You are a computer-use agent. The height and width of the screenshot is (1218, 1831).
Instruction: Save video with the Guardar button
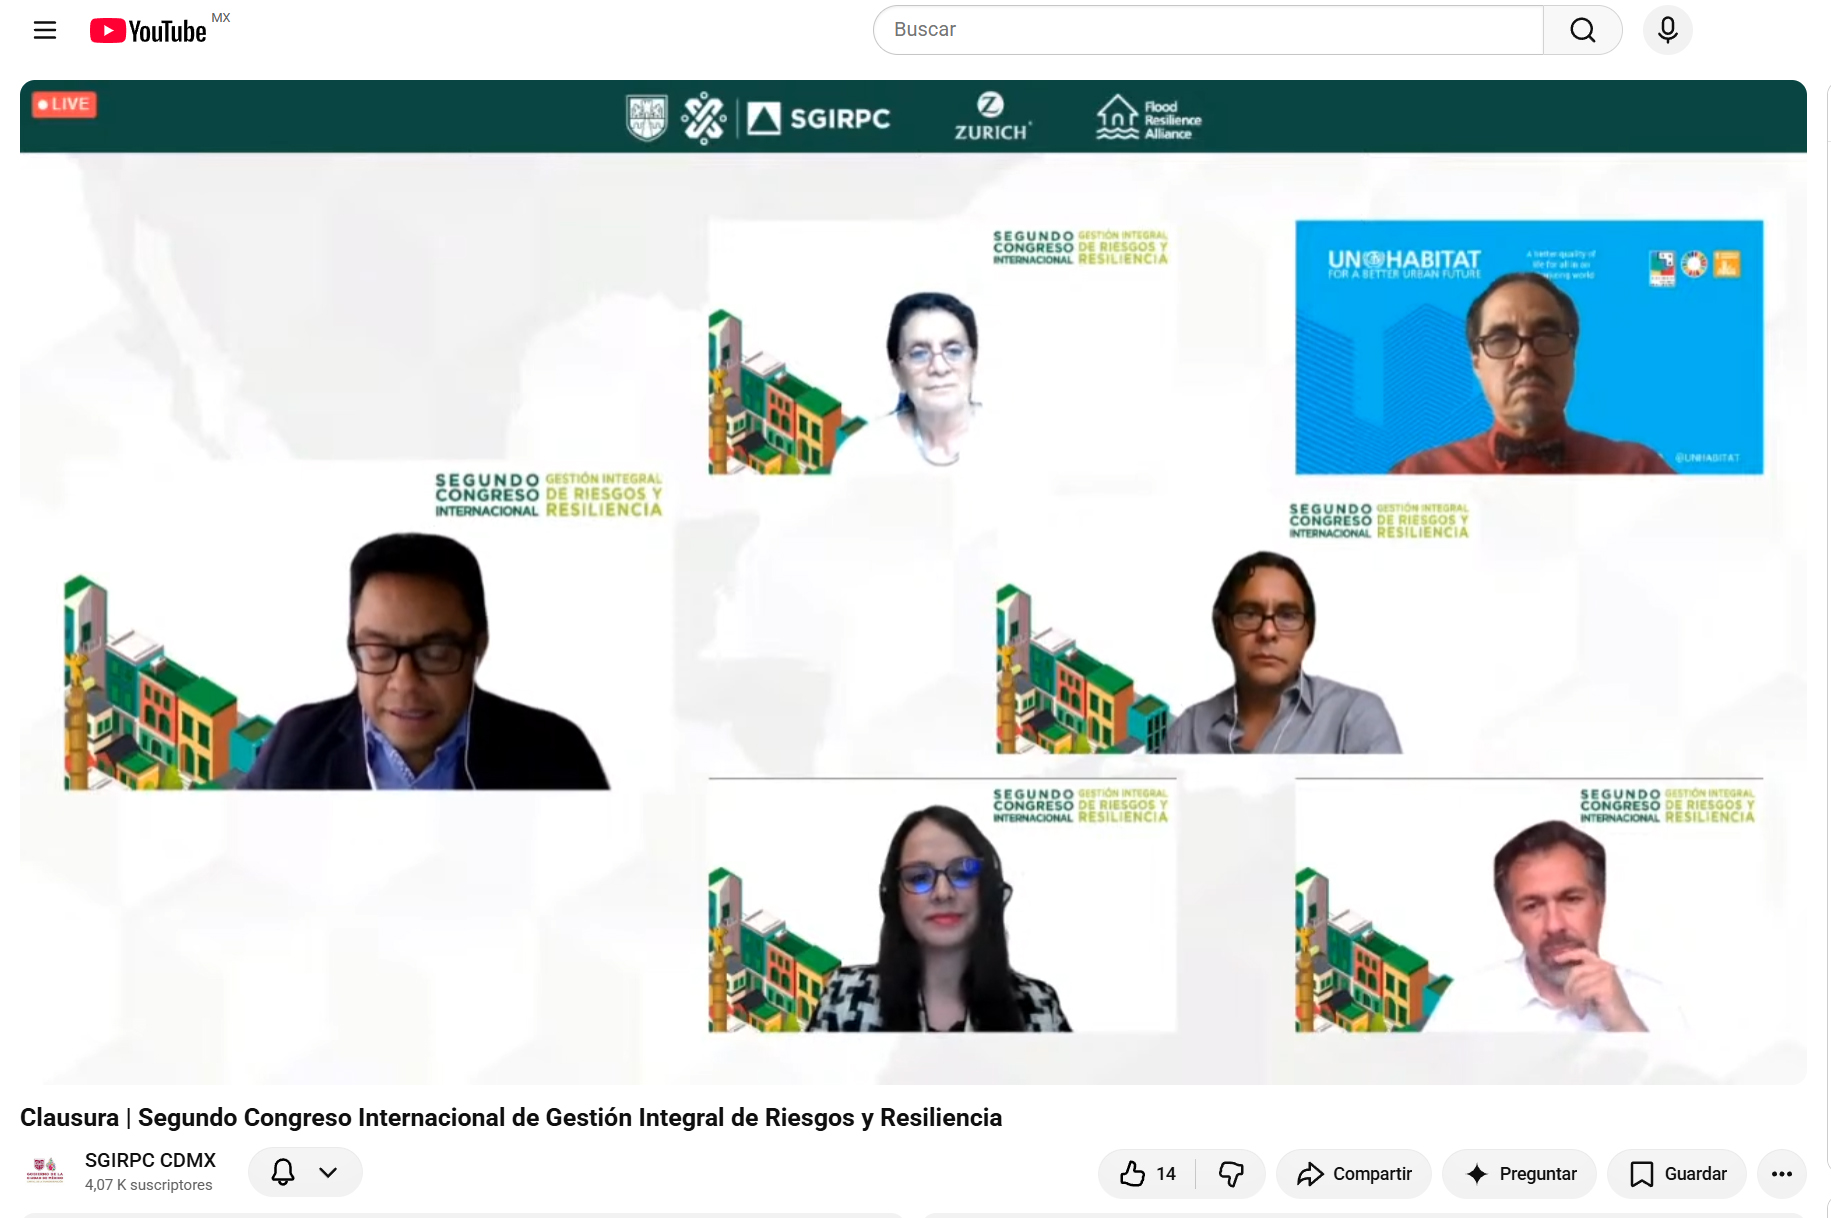coord(1677,1174)
